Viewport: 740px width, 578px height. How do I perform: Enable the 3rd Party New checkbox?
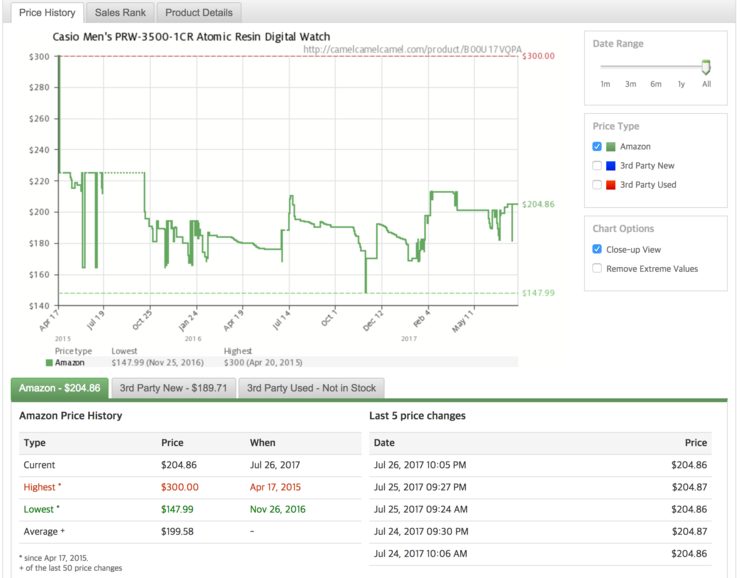pos(597,166)
